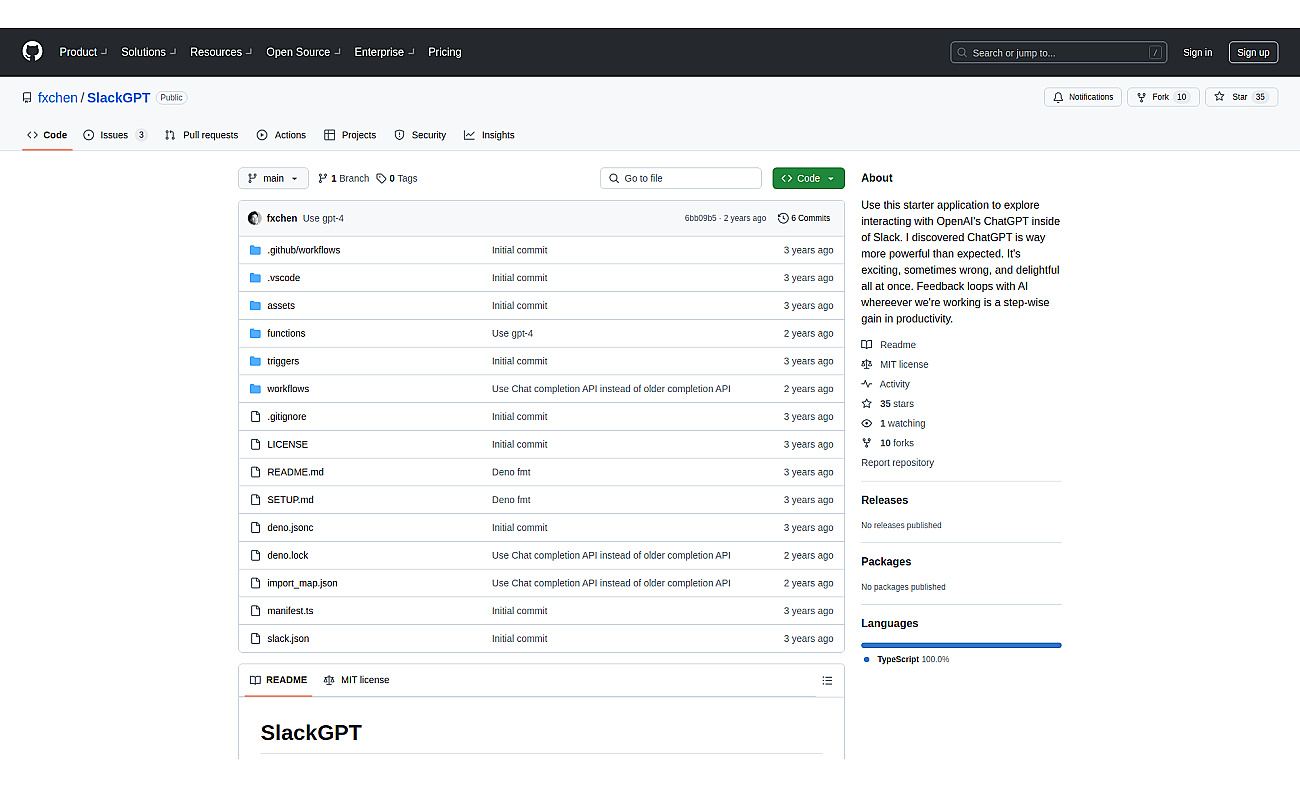Open the Deno fmt commit for README.md

(x=511, y=472)
